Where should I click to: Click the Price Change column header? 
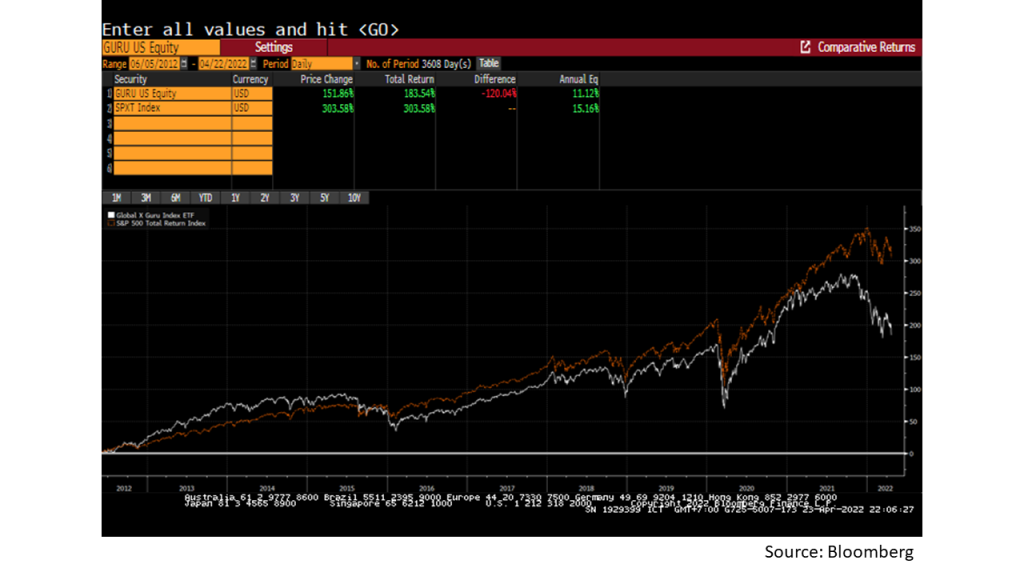click(x=327, y=79)
